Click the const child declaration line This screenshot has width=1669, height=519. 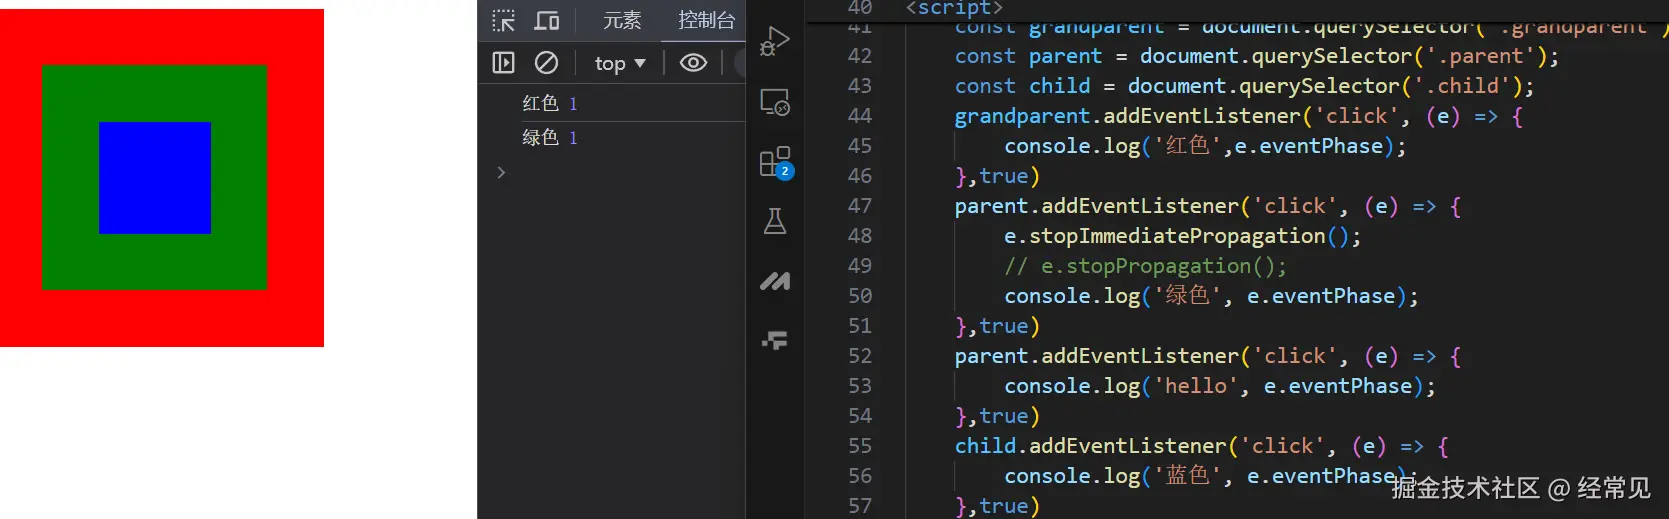click(x=1244, y=86)
